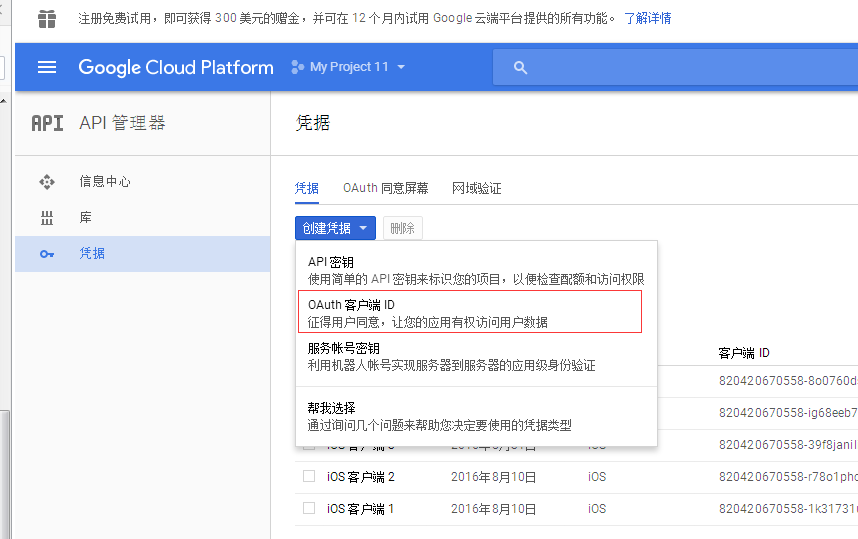858x539 pixels.
Task: Open the 了解详情 link
Action: tap(648, 19)
